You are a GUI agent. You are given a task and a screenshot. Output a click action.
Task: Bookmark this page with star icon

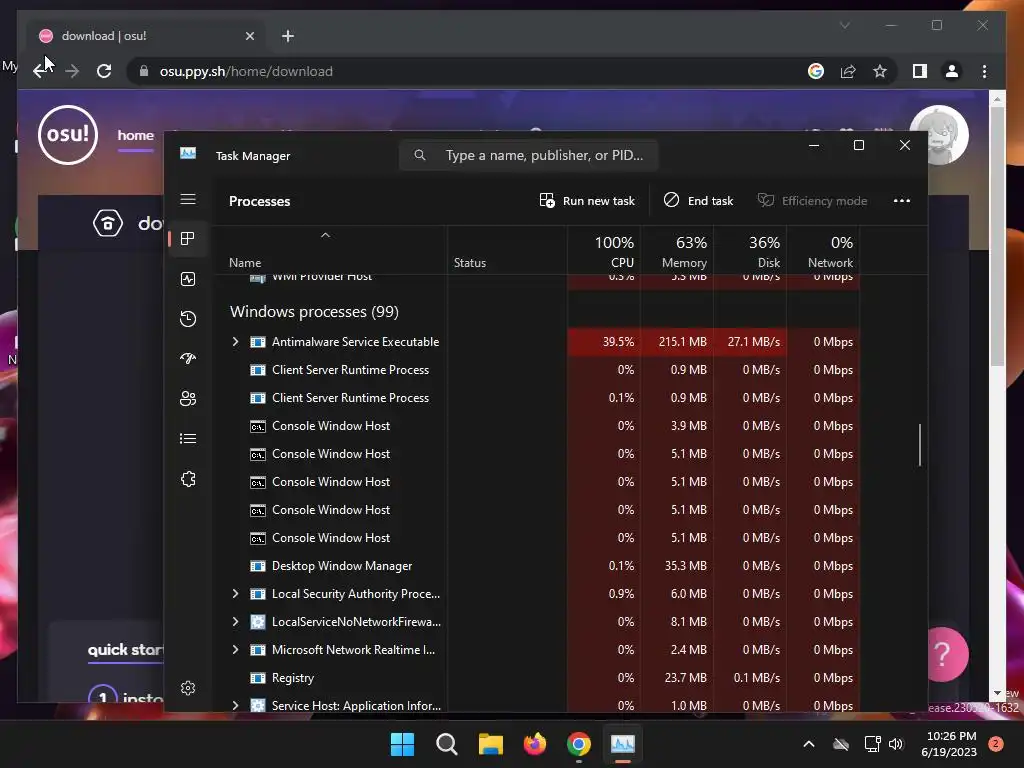(x=880, y=71)
